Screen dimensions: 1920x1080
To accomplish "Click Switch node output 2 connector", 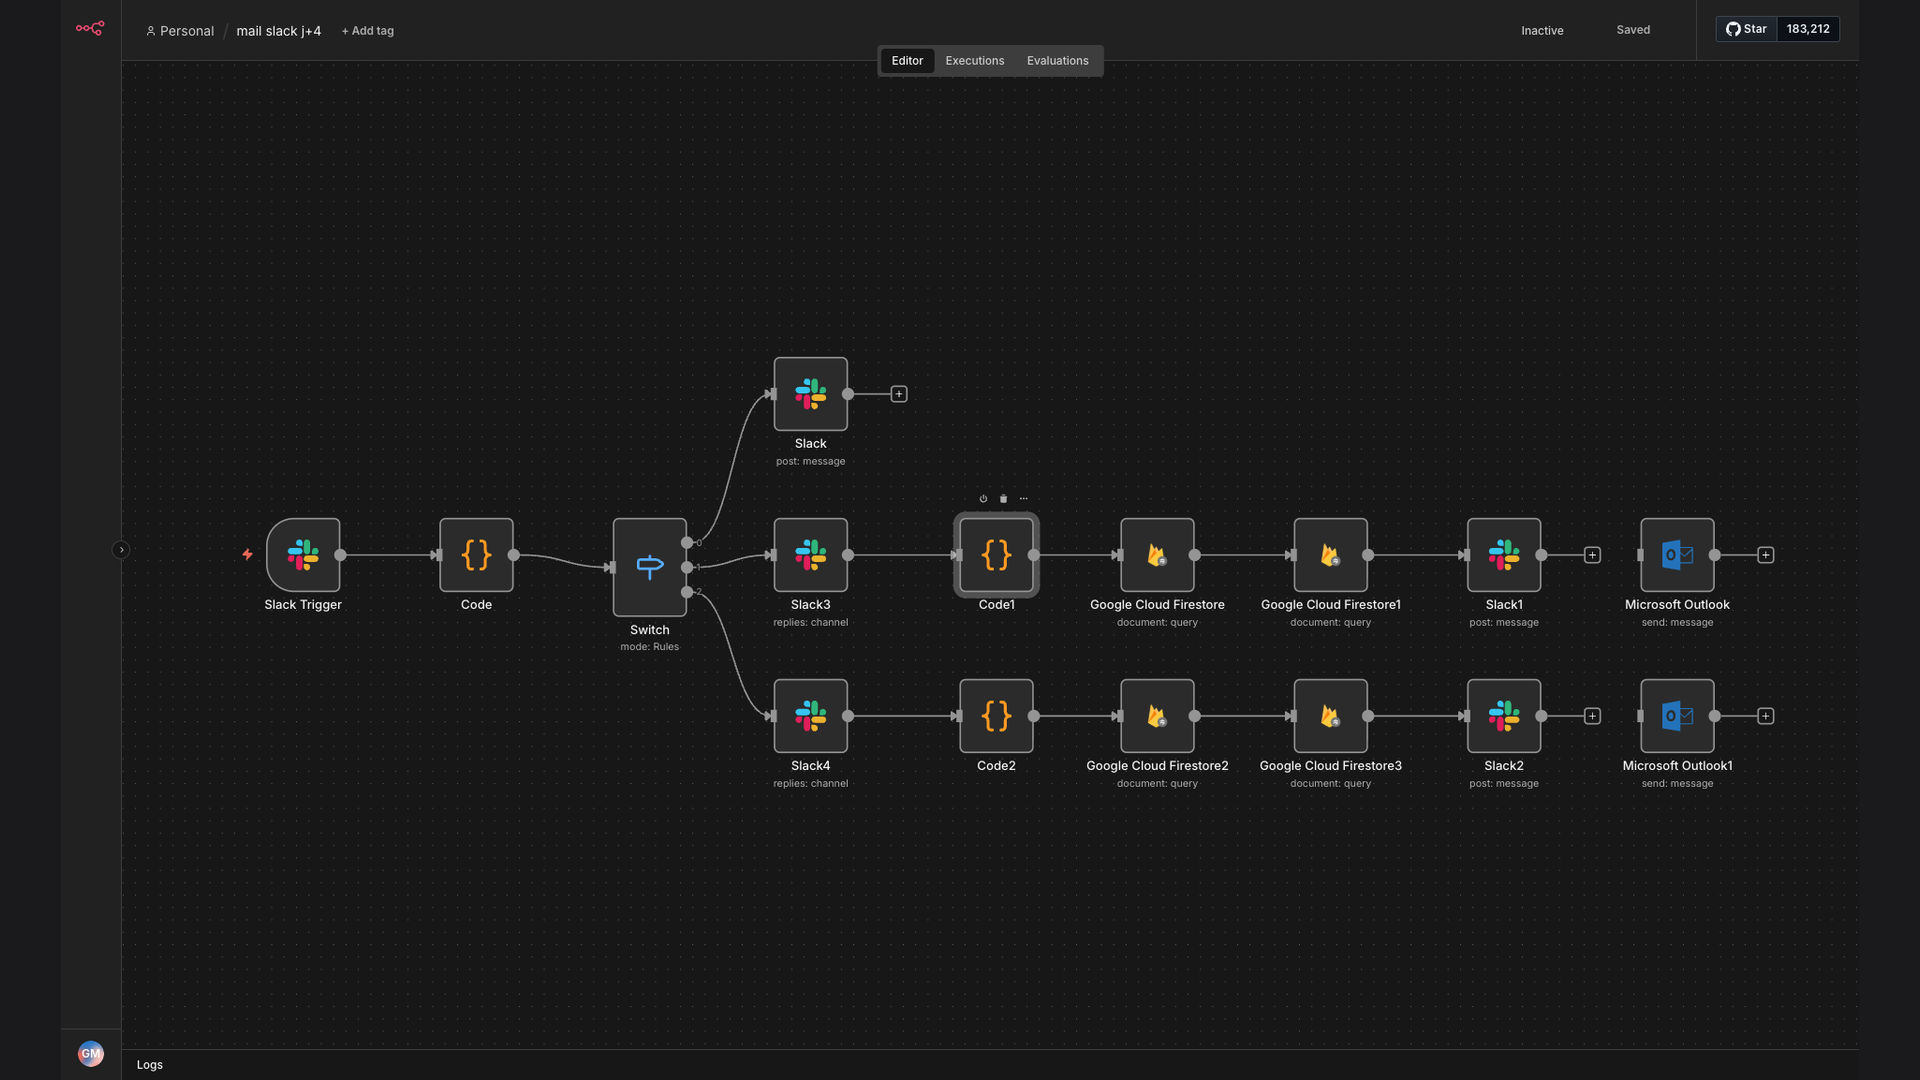I will click(687, 592).
